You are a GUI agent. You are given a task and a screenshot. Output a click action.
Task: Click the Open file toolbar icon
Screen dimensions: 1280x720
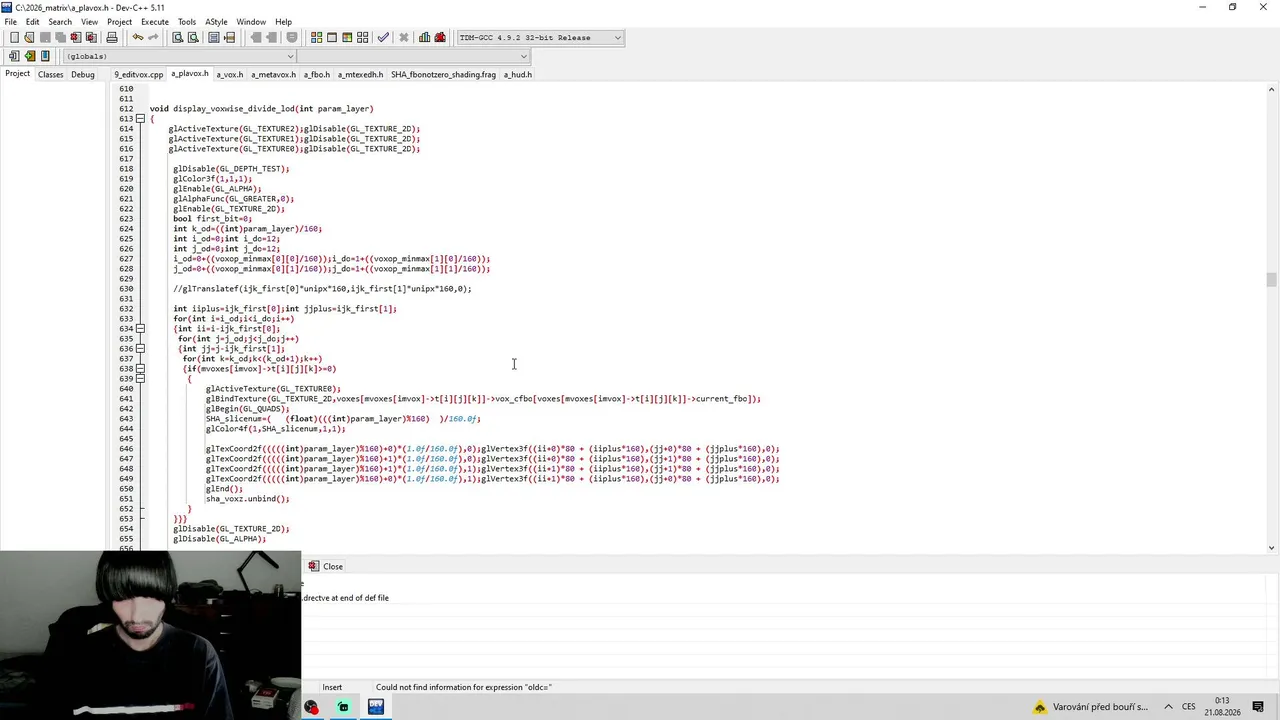click(30, 38)
